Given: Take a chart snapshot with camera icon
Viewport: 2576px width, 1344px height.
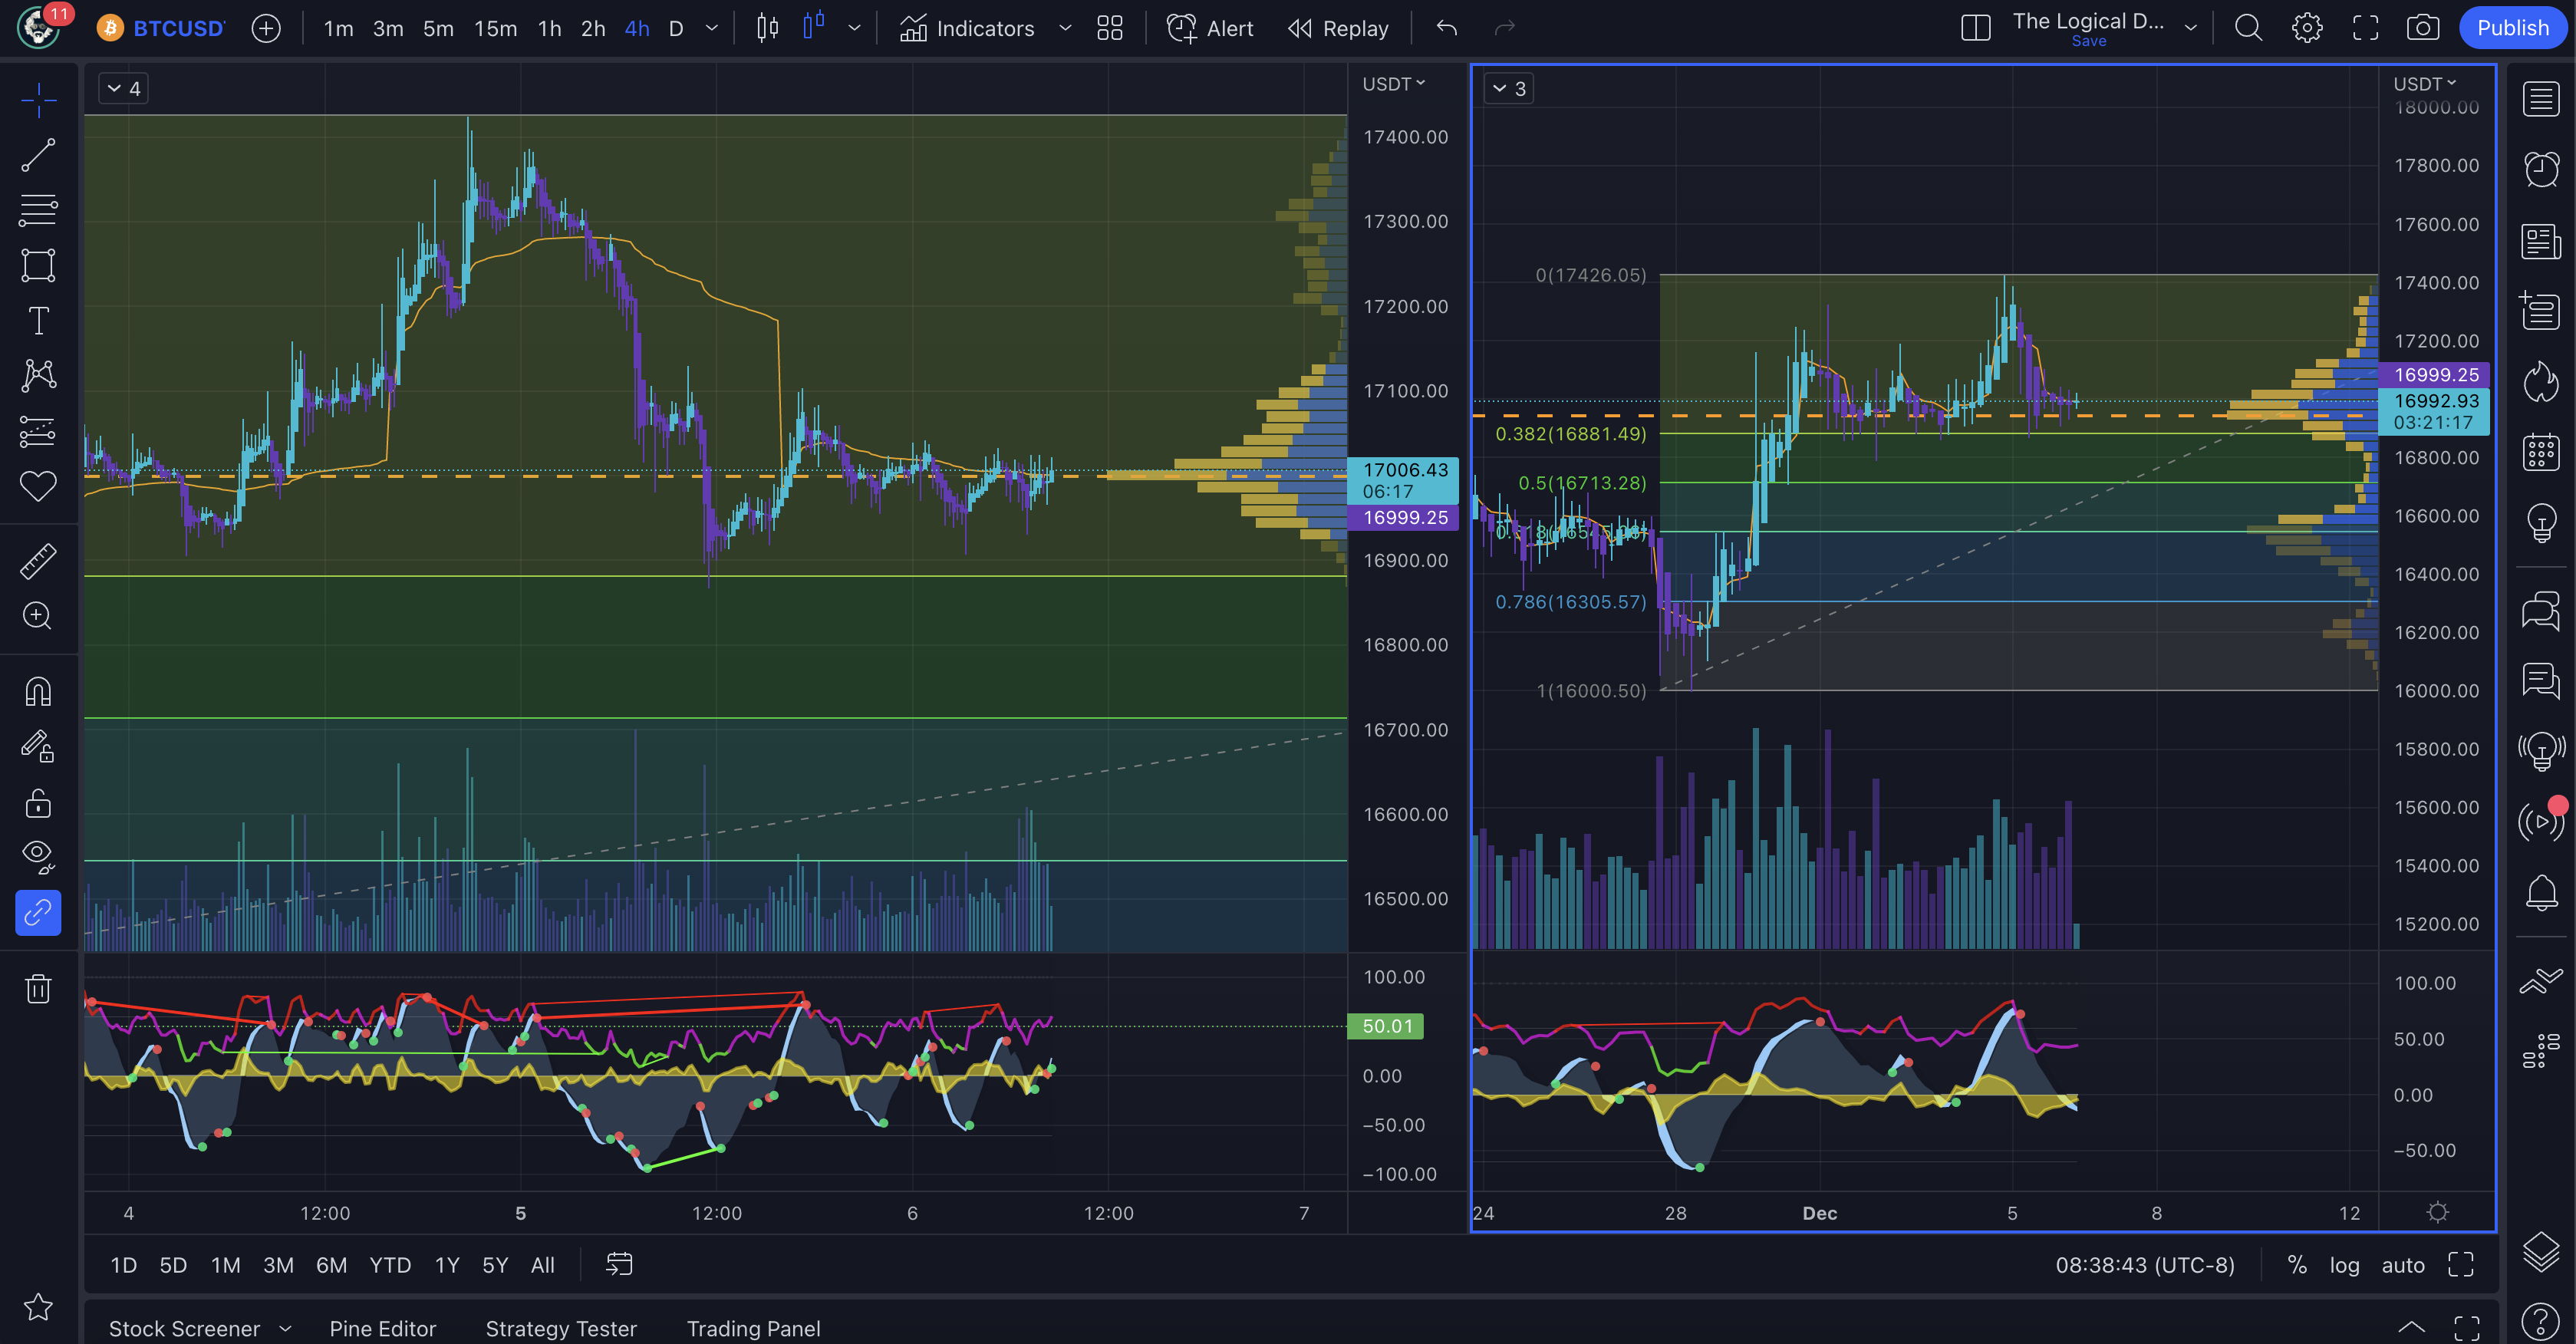Looking at the screenshot, I should point(2422,28).
